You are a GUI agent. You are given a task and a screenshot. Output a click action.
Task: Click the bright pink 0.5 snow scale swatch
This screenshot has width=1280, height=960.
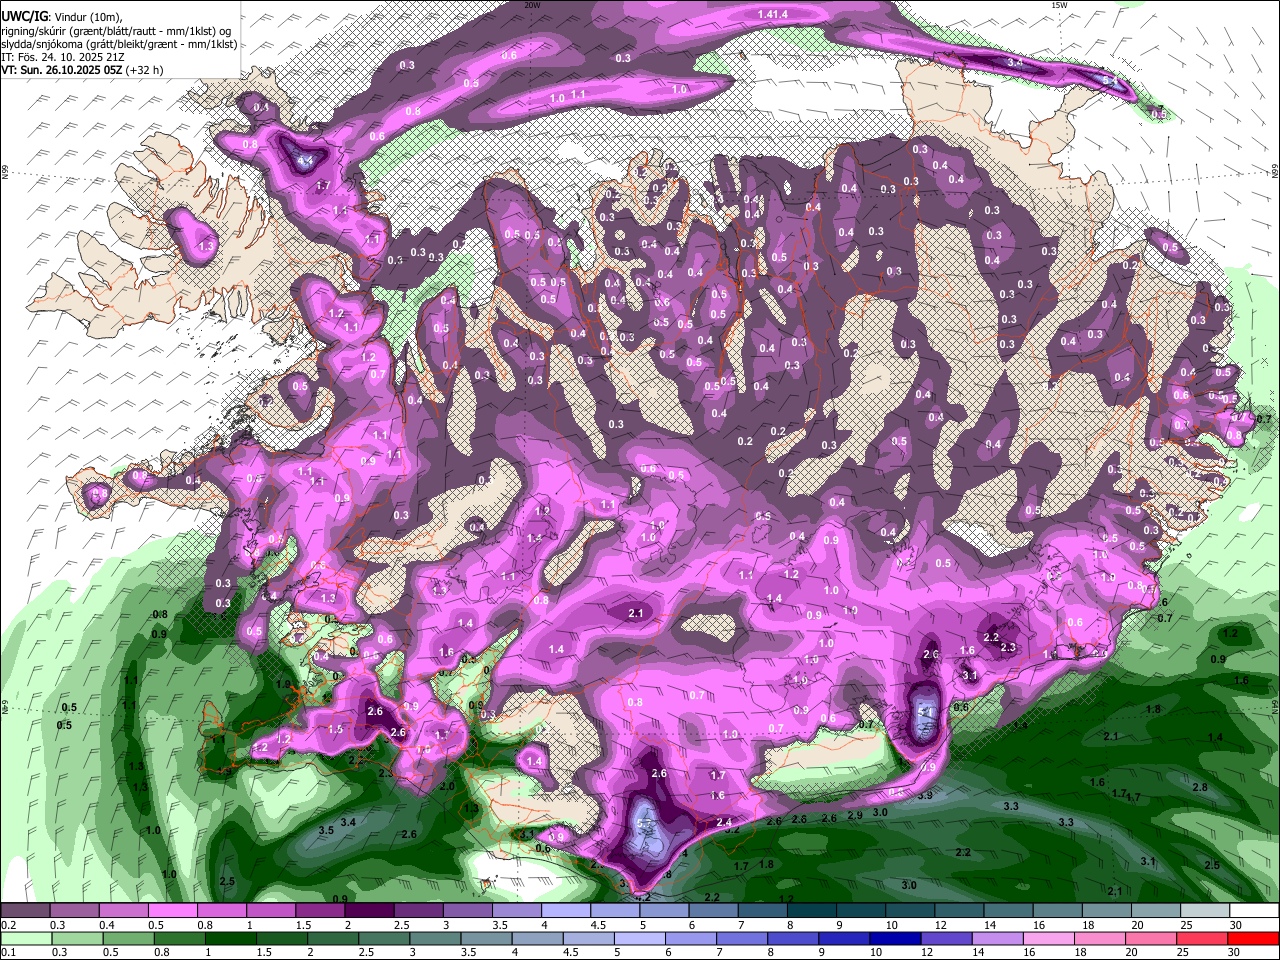pyautogui.click(x=173, y=911)
